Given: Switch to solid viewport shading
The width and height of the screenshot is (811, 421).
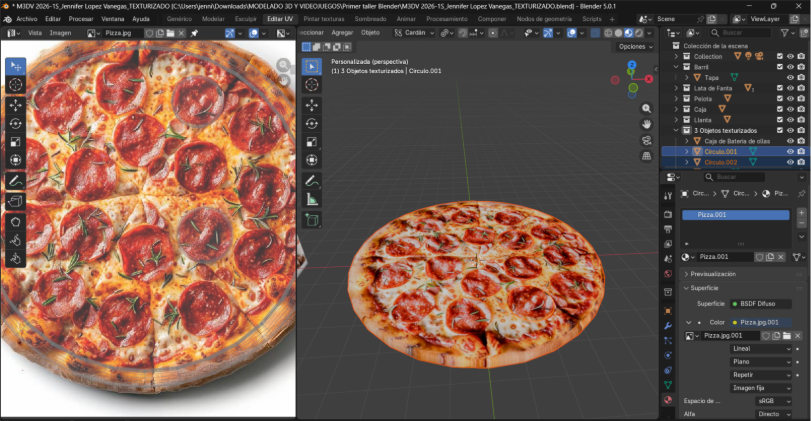Looking at the screenshot, I should pyautogui.click(x=618, y=33).
